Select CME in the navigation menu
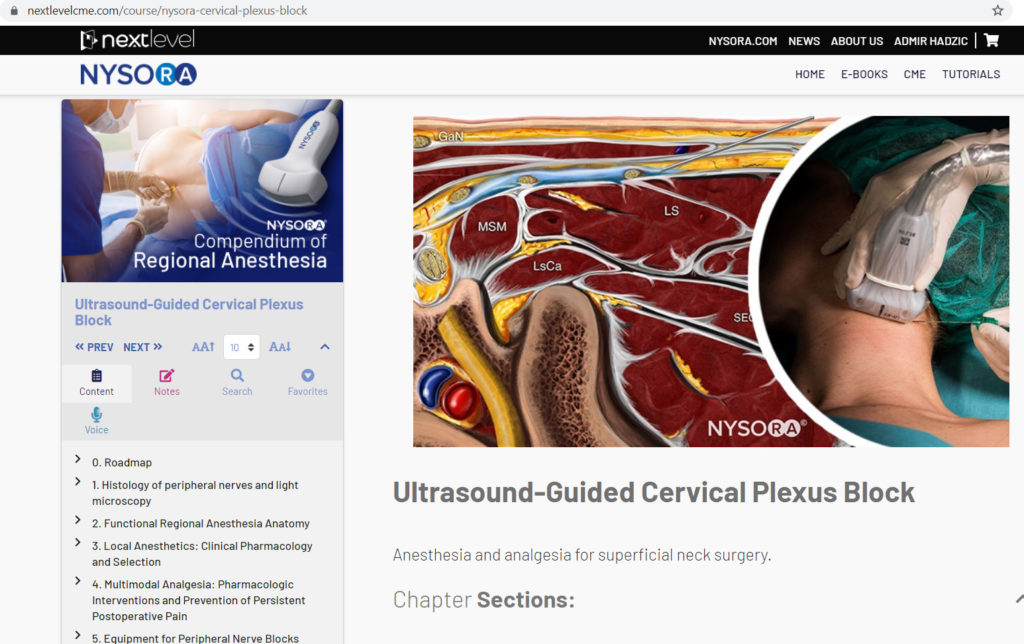Screen dimensions: 1024x644 [x=914, y=74]
